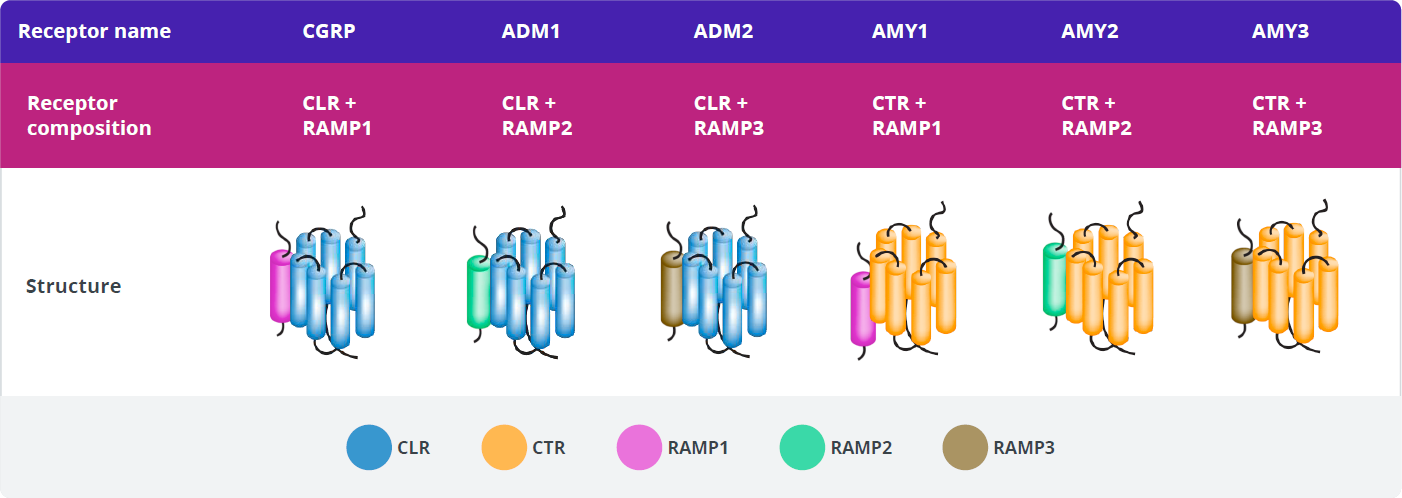
Task: Click the Structure row label
Action: coord(73,286)
